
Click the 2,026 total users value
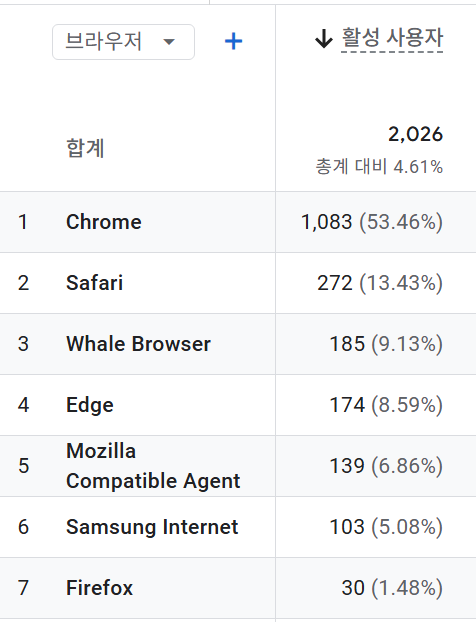[x=415, y=134]
